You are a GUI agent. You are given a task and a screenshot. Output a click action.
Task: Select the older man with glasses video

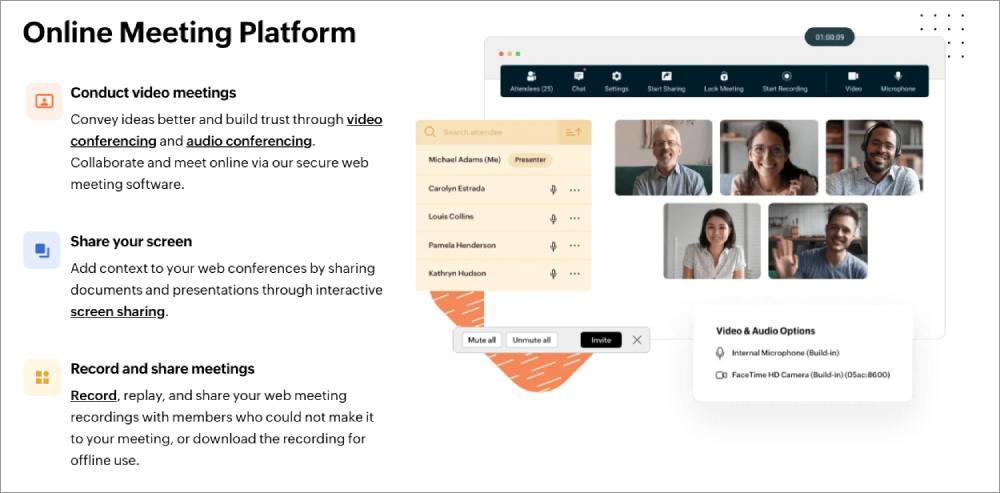(x=663, y=158)
